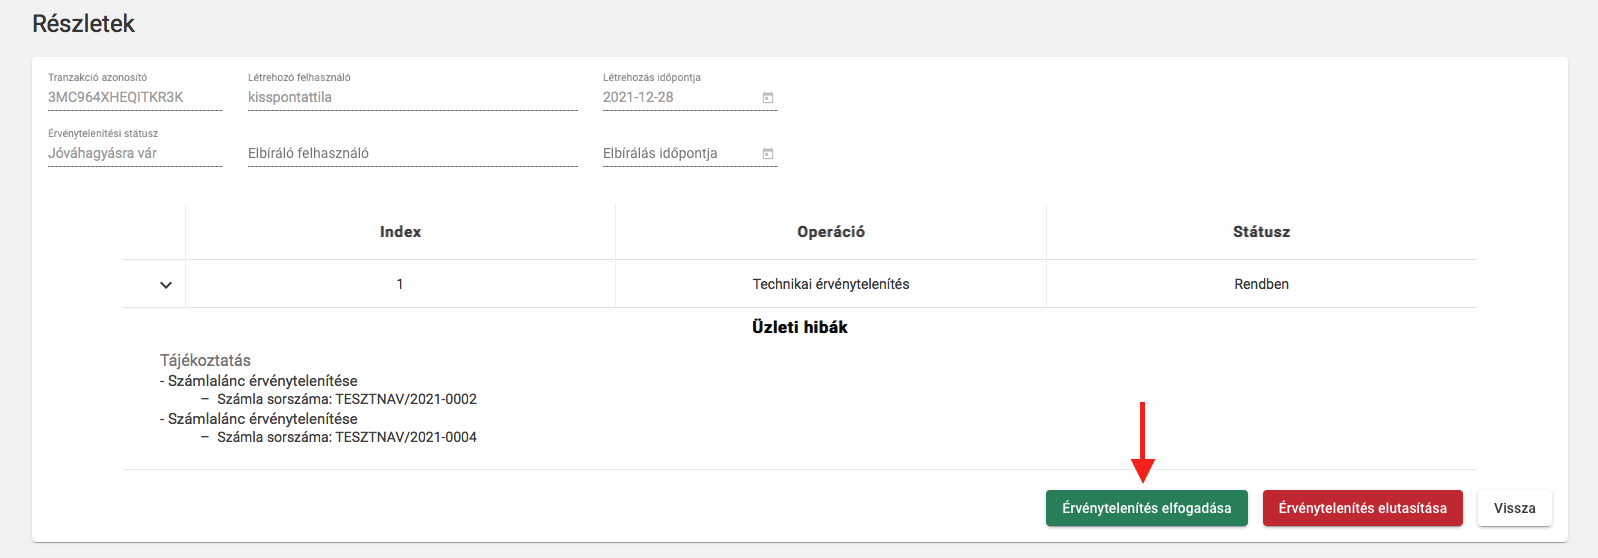
Task: Click the Technikai érvénytelenítés cell
Action: 831,284
